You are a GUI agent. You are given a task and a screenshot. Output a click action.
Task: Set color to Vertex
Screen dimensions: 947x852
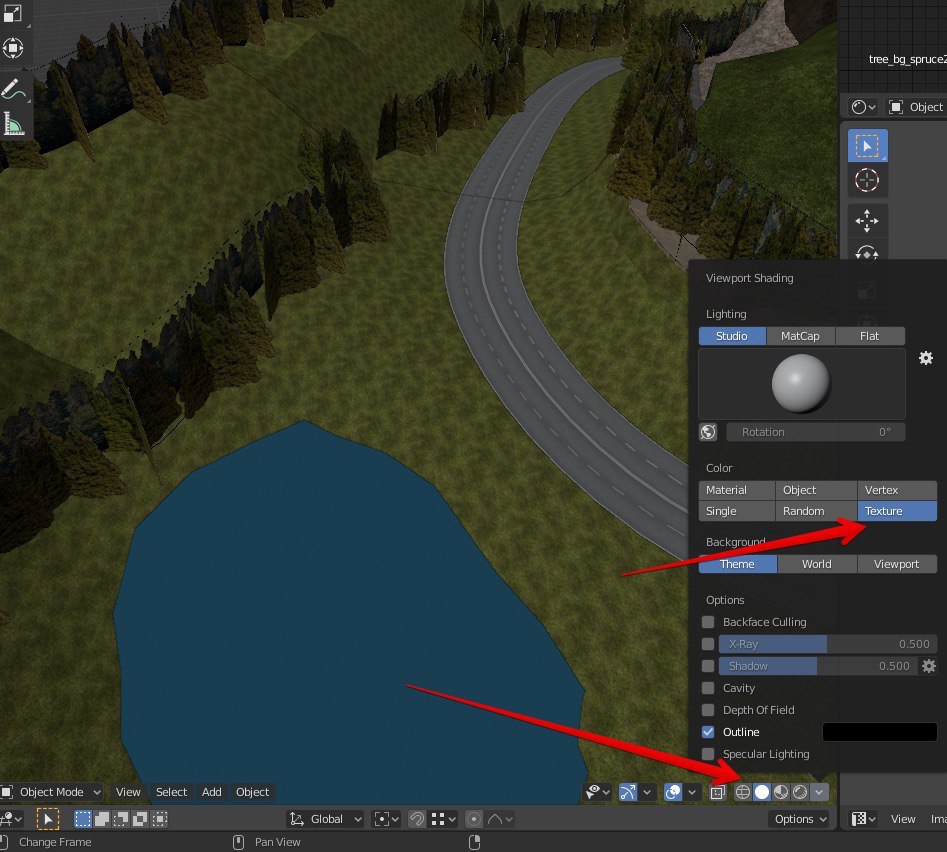[x=897, y=490]
